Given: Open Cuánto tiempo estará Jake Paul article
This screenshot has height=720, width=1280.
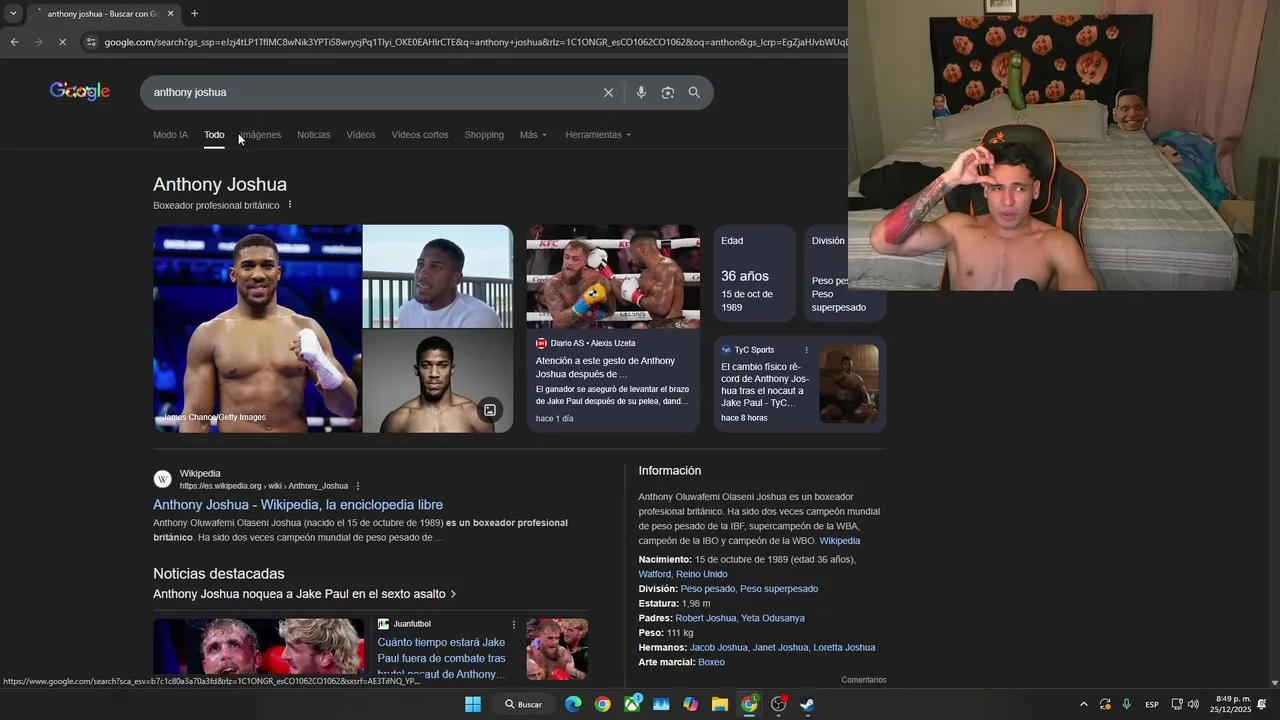Looking at the screenshot, I should pos(441,658).
